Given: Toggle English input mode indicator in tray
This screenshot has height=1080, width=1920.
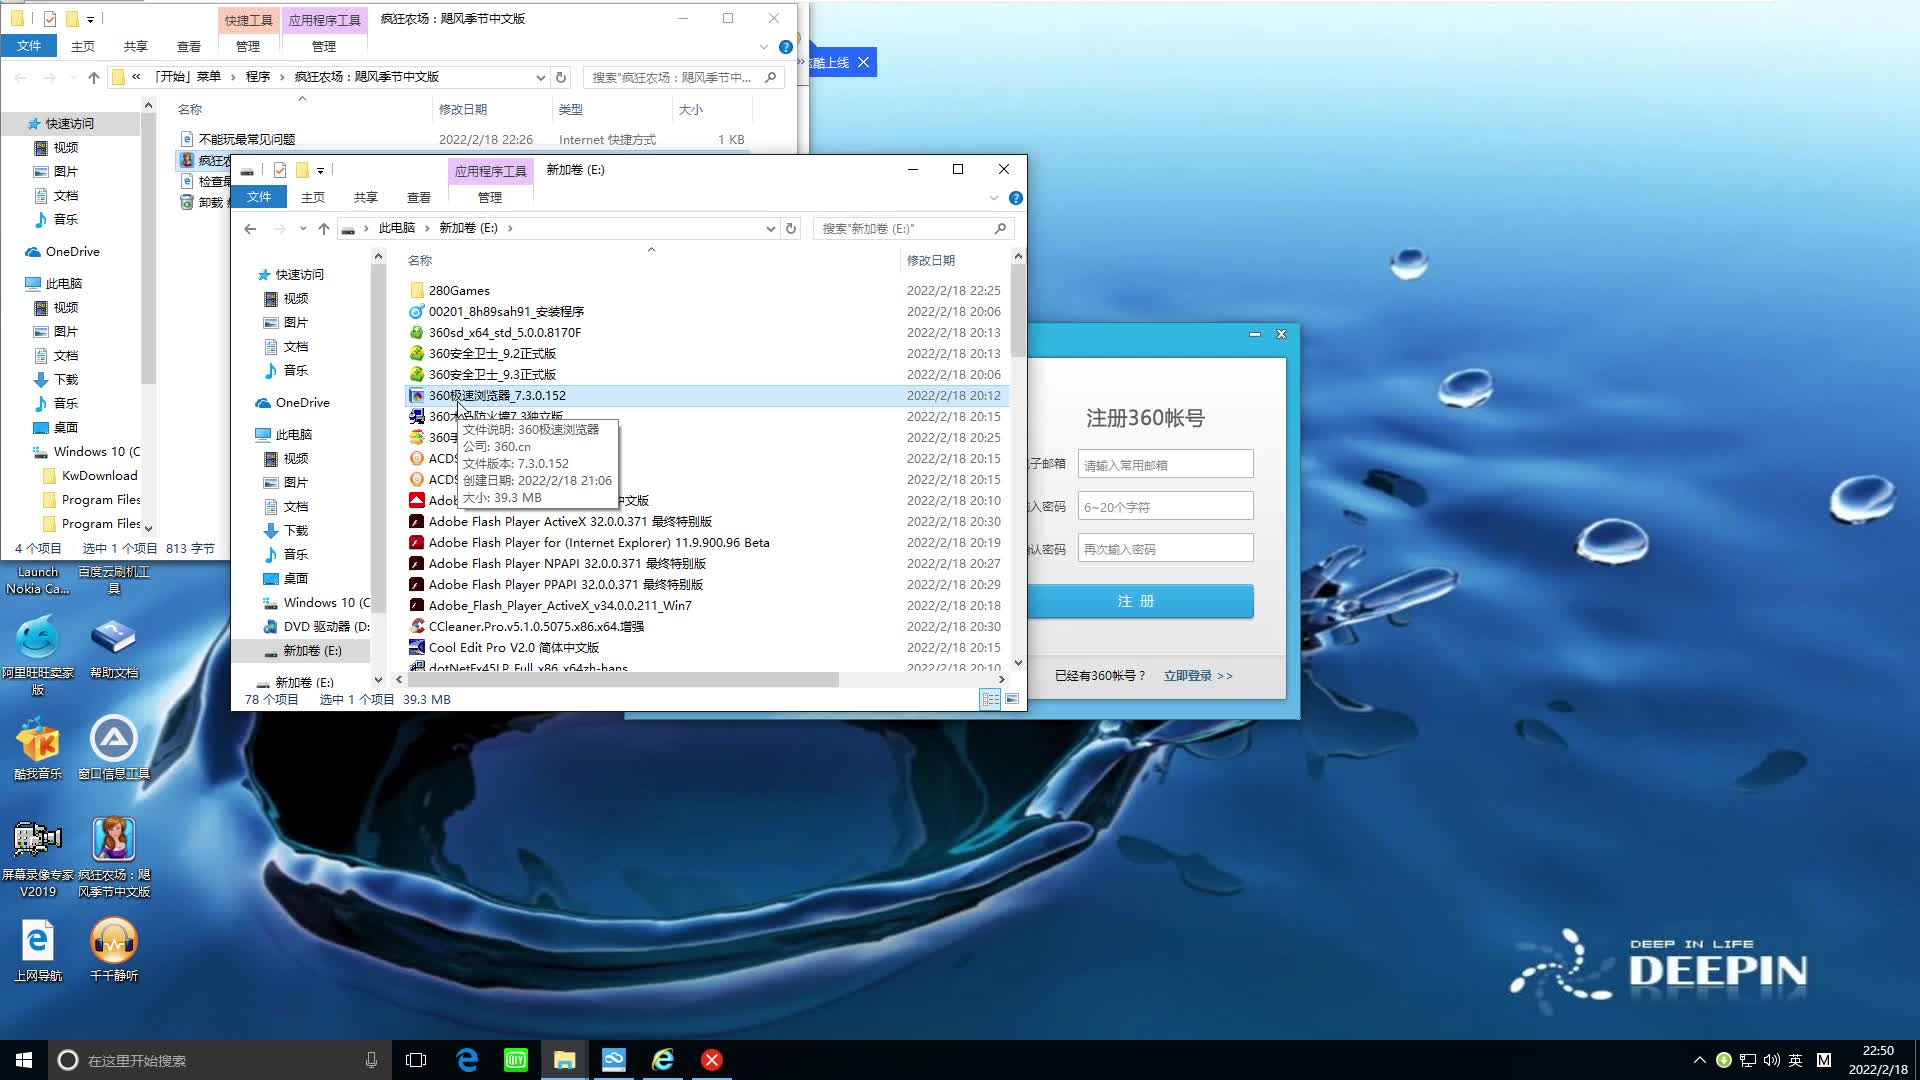Looking at the screenshot, I should point(1796,1060).
